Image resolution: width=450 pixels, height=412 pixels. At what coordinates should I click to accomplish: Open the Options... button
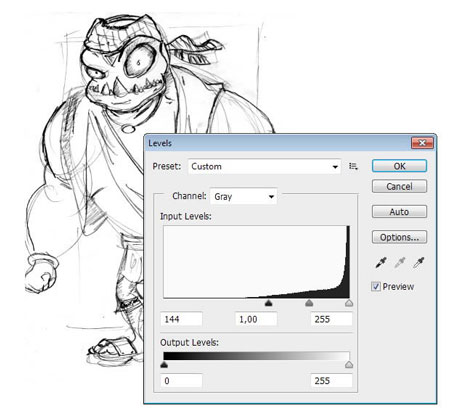tap(399, 237)
